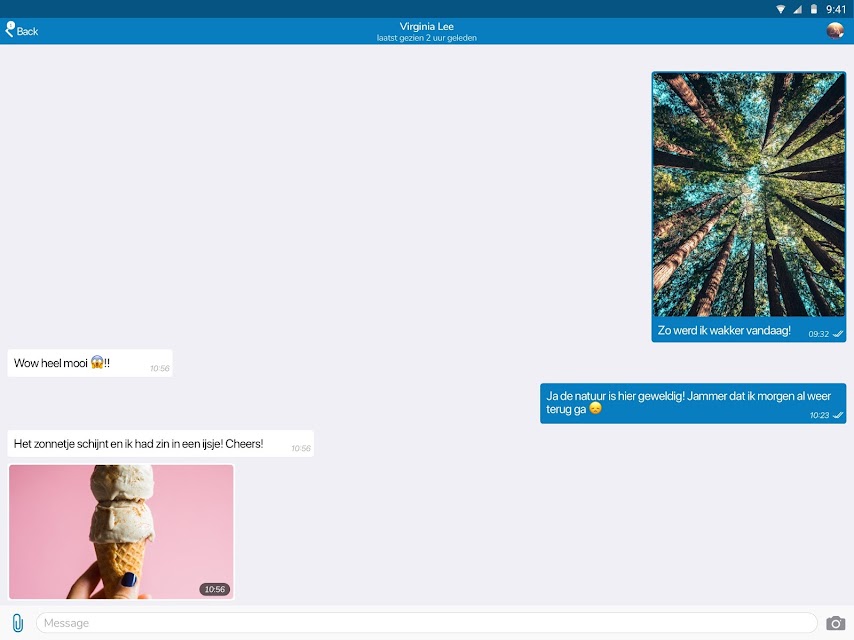Select the "Het zonnetje schijnt" message
The width and height of the screenshot is (854, 640).
pyautogui.click(x=161, y=443)
